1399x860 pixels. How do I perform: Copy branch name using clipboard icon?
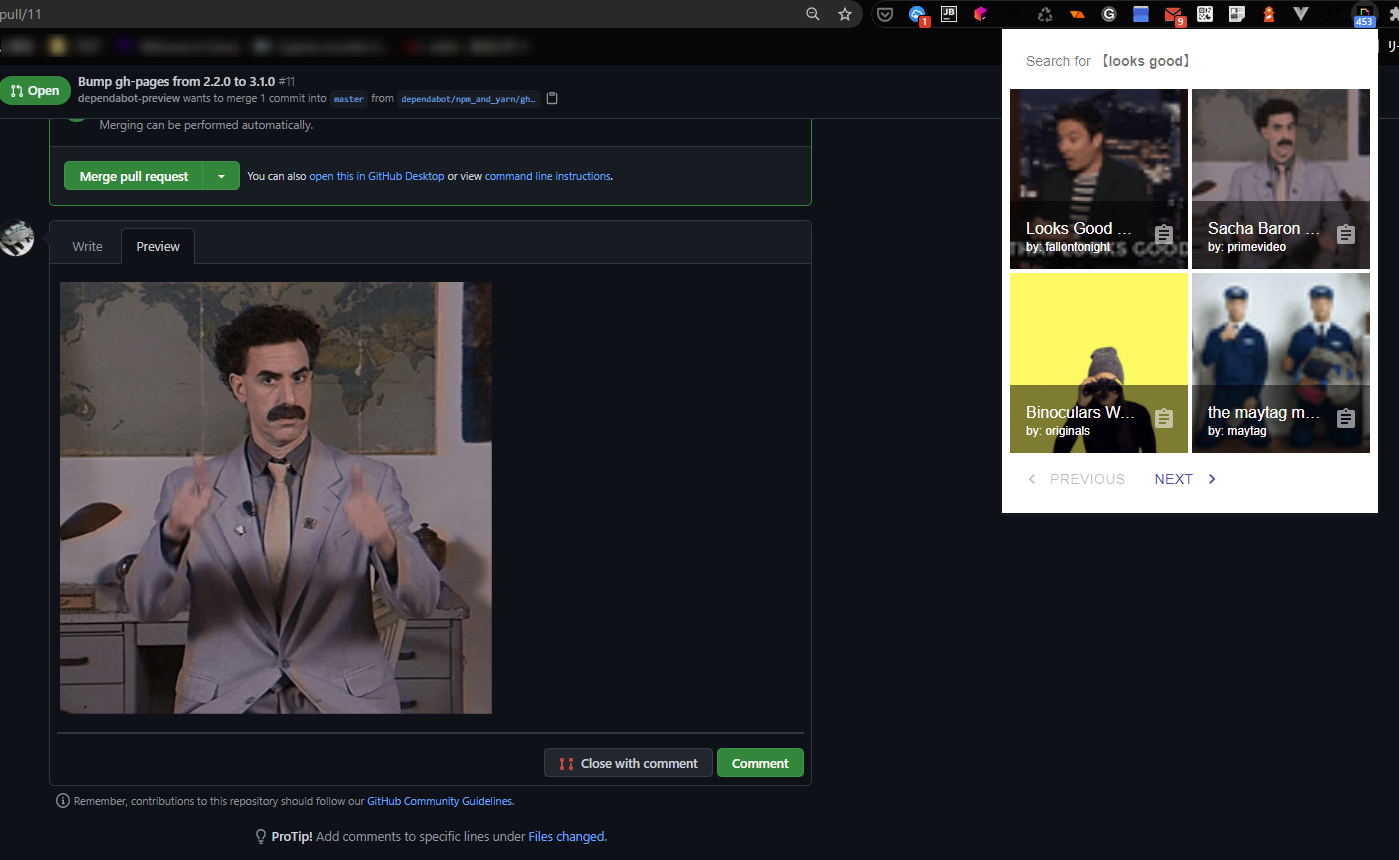(552, 98)
